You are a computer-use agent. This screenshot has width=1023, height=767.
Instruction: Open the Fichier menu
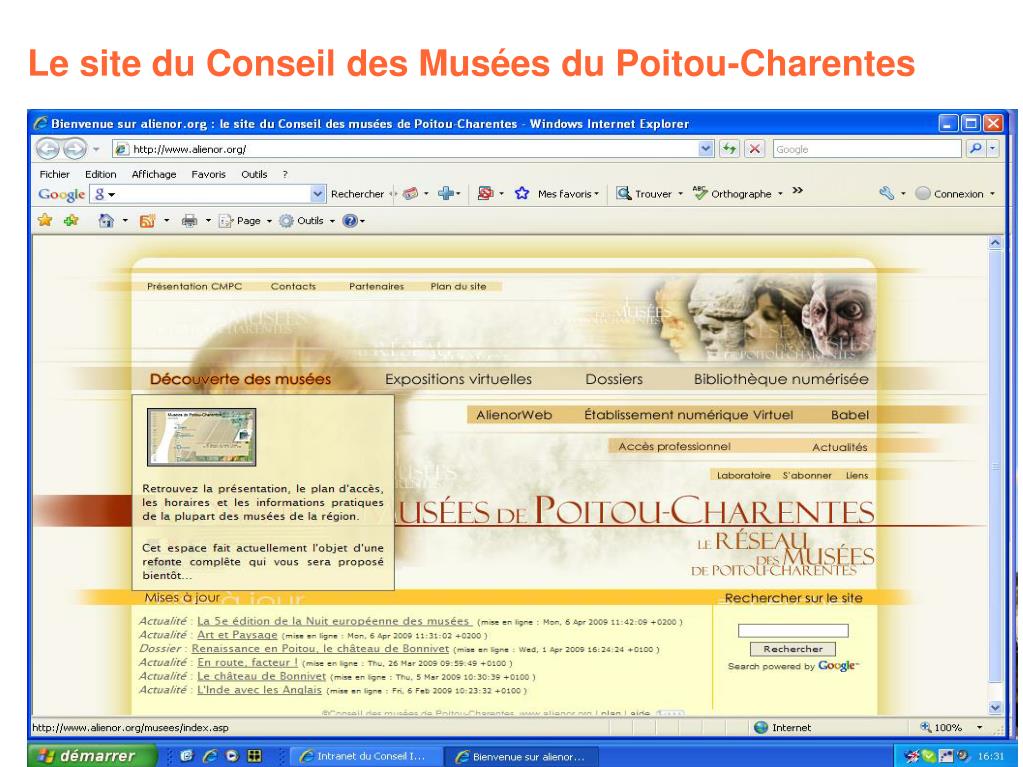(55, 174)
